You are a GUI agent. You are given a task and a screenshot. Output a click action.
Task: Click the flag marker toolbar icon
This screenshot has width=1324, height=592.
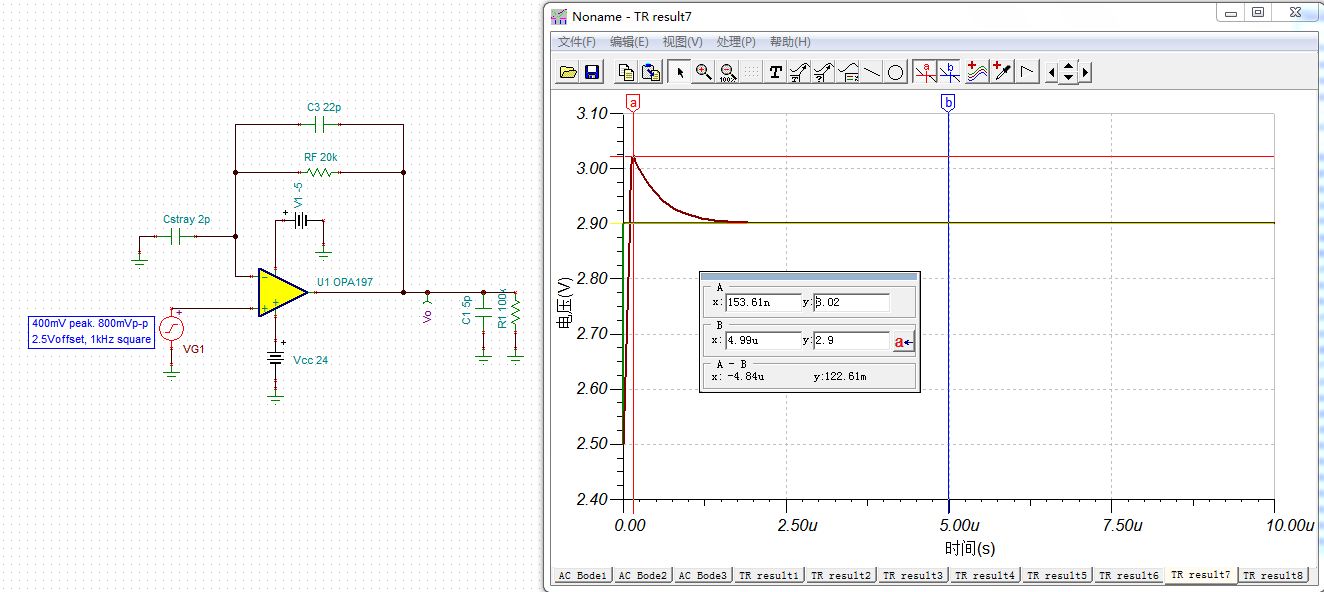point(1026,72)
